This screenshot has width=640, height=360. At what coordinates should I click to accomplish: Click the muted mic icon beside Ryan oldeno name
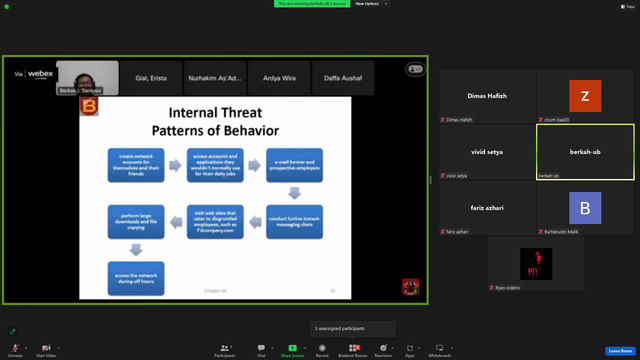[492, 288]
